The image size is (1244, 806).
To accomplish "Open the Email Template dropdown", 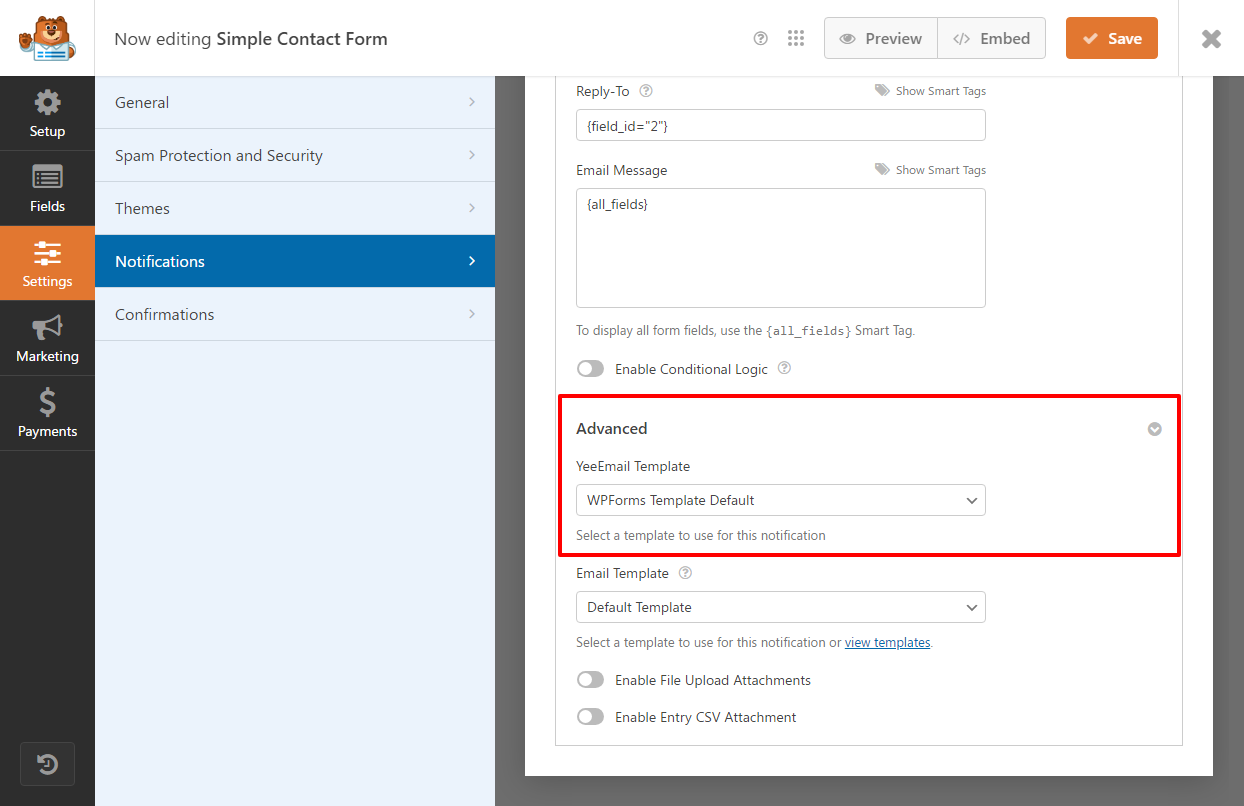I will [781, 607].
